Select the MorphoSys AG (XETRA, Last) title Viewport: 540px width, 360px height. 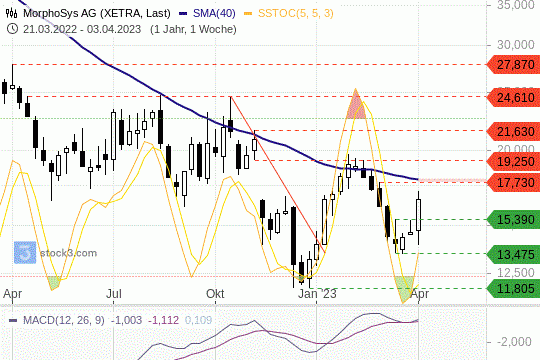tap(97, 13)
